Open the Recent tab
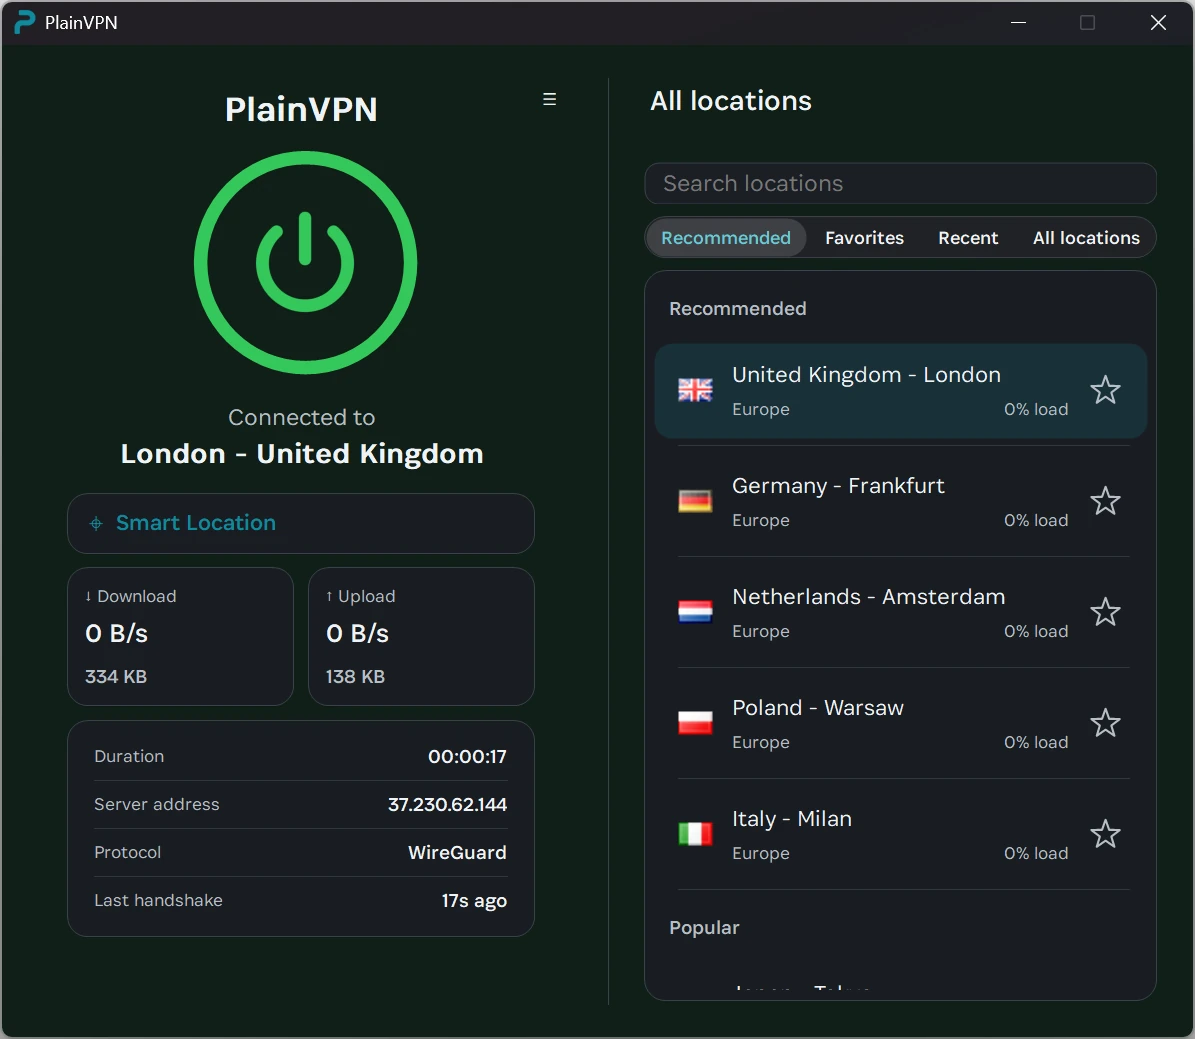 [968, 238]
